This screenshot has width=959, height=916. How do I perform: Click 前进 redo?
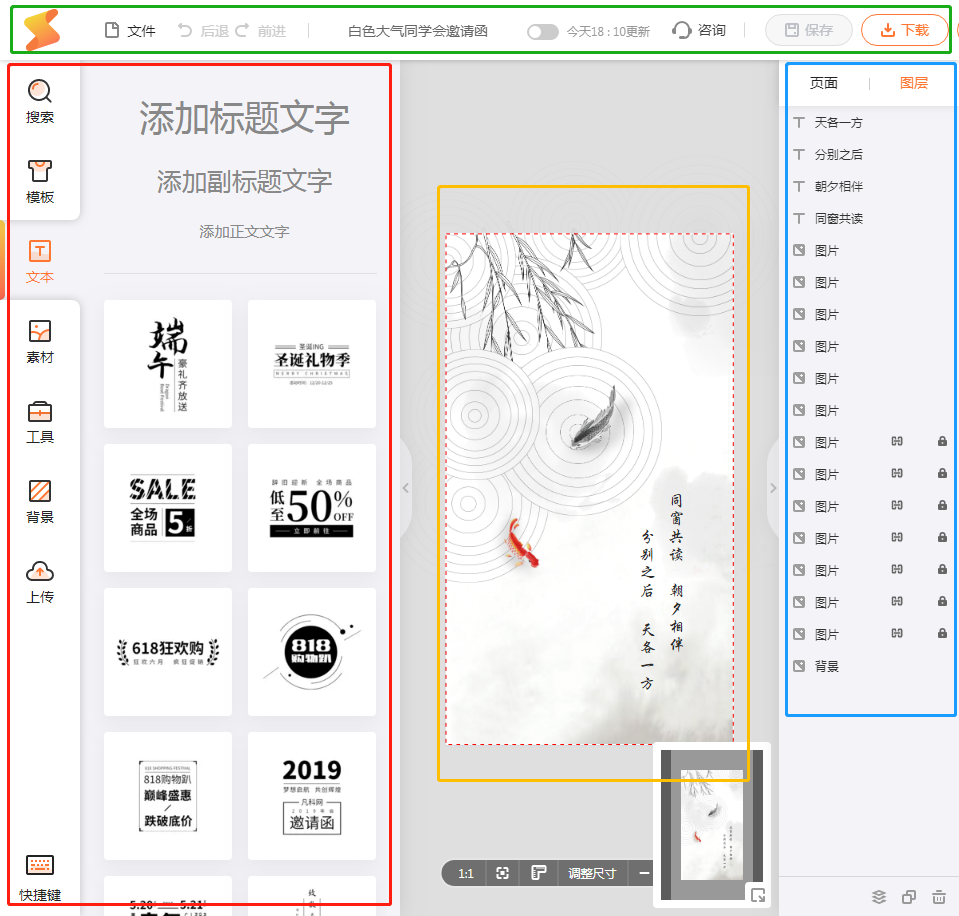point(261,31)
